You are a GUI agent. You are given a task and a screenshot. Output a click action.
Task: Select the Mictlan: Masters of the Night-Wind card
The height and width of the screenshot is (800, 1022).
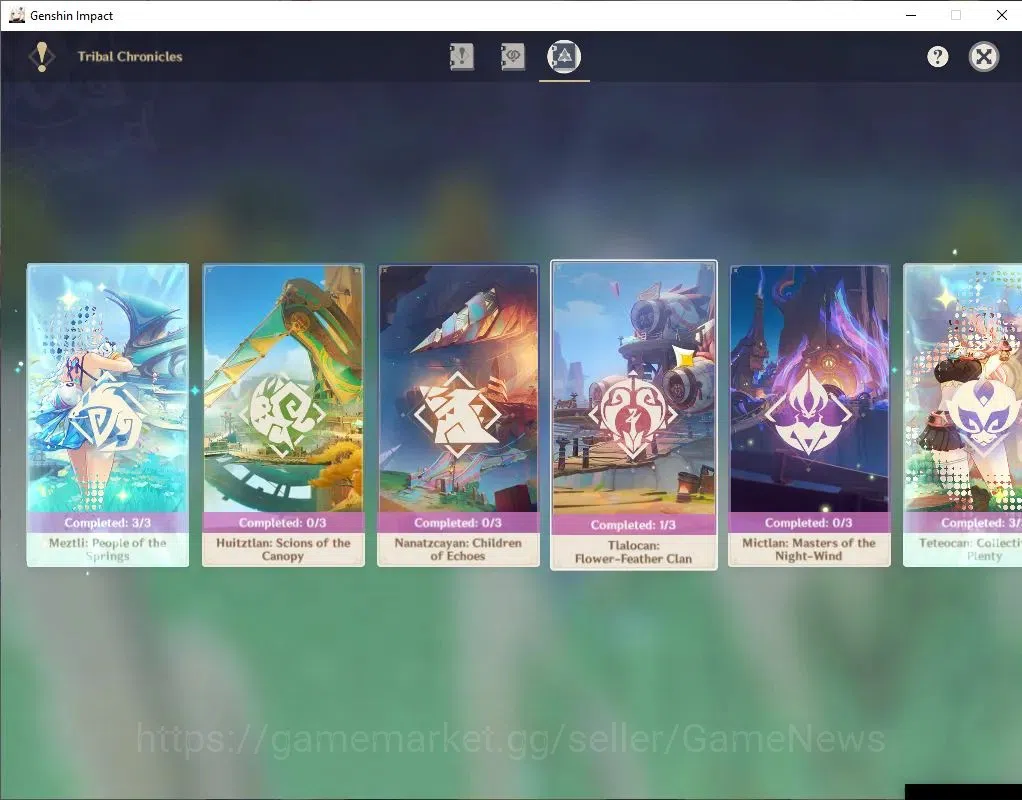point(809,415)
